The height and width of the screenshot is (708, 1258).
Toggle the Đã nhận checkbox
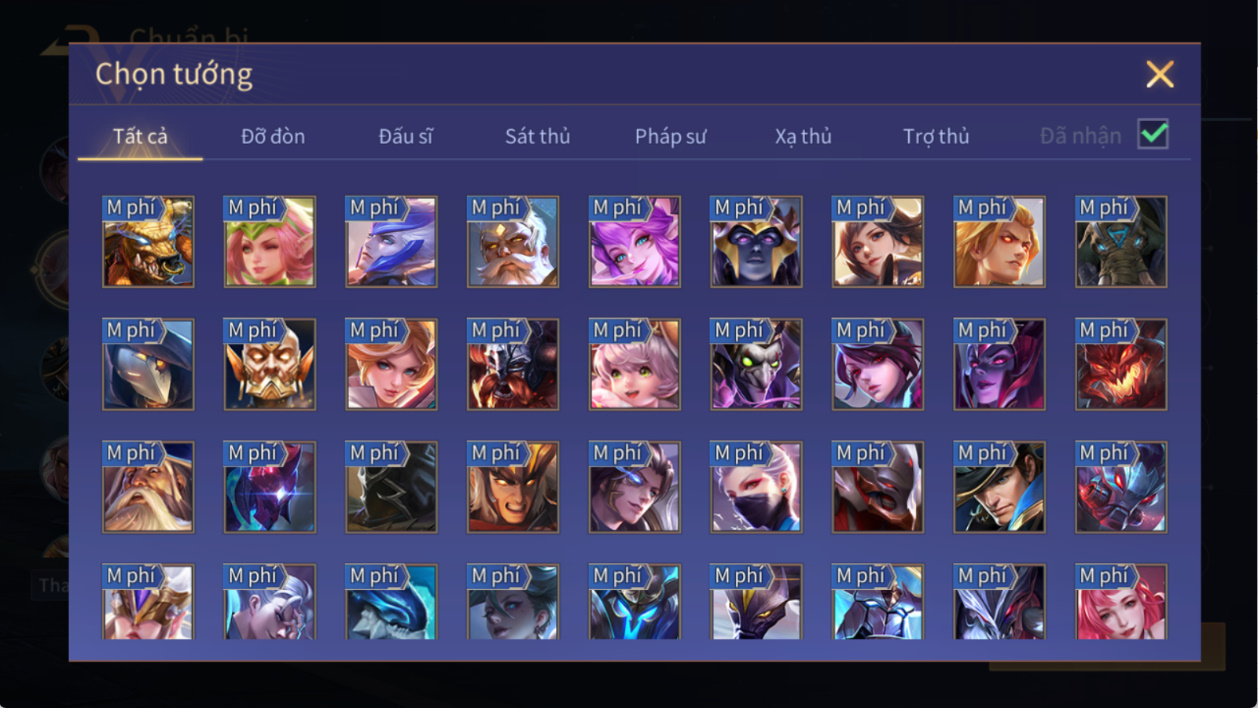pyautogui.click(x=1153, y=134)
